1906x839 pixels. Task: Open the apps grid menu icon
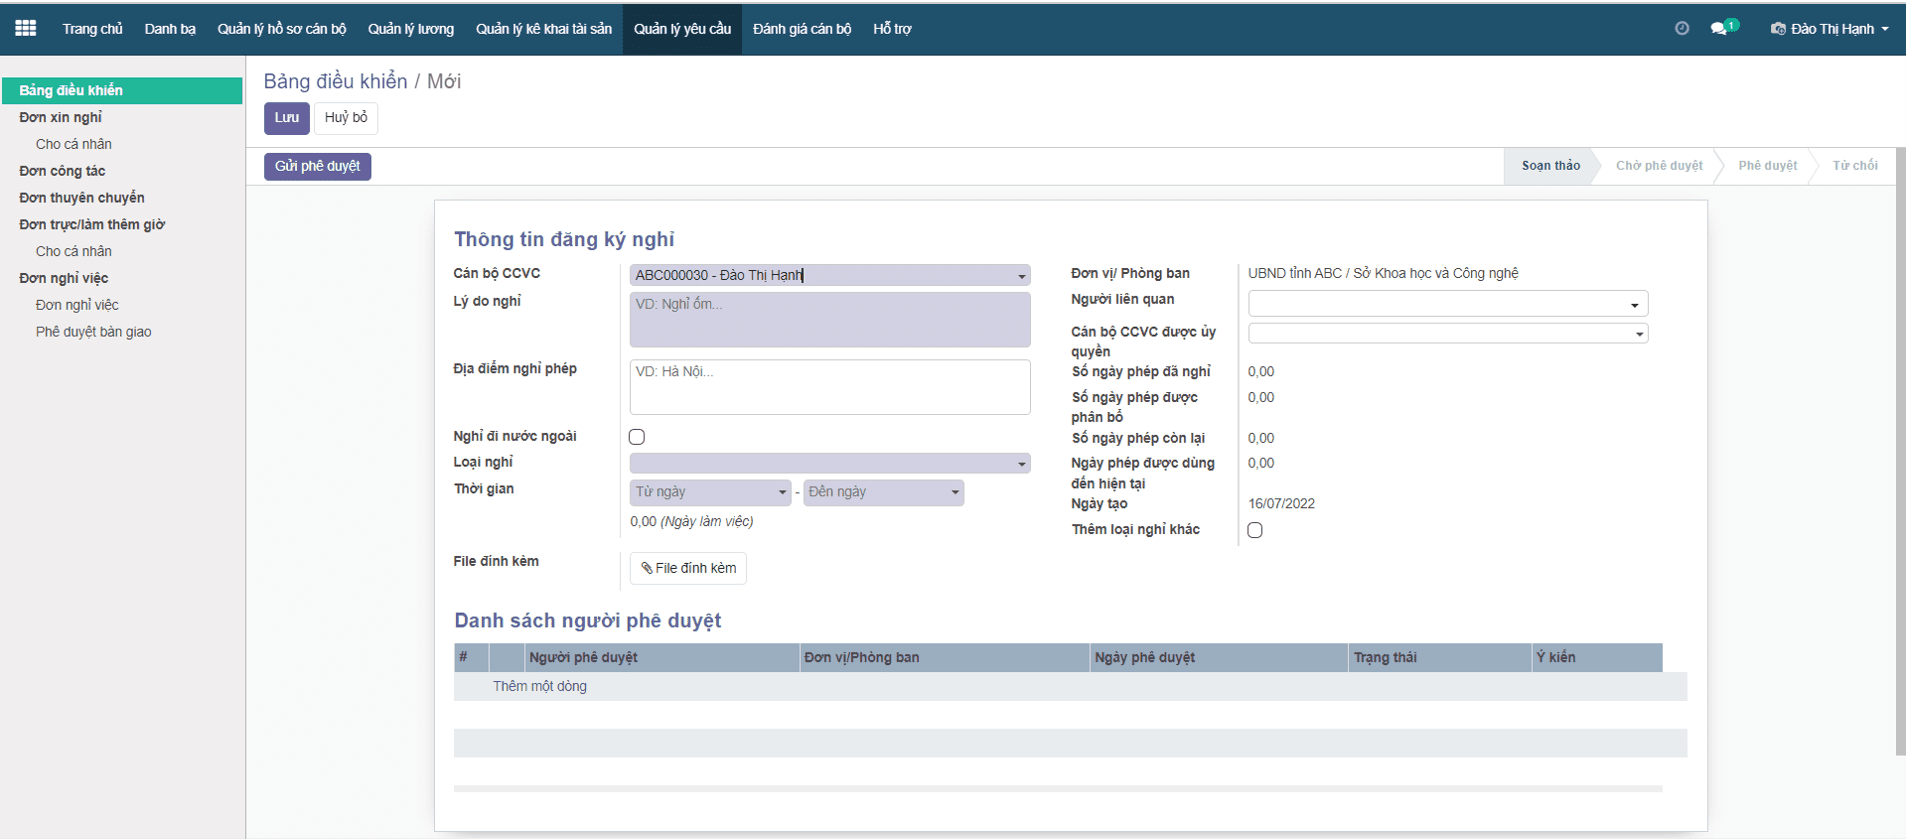26,28
